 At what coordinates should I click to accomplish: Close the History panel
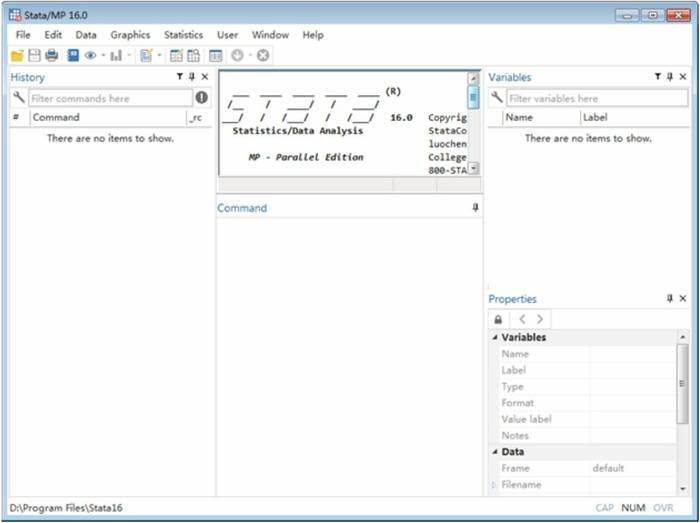pyautogui.click(x=205, y=77)
